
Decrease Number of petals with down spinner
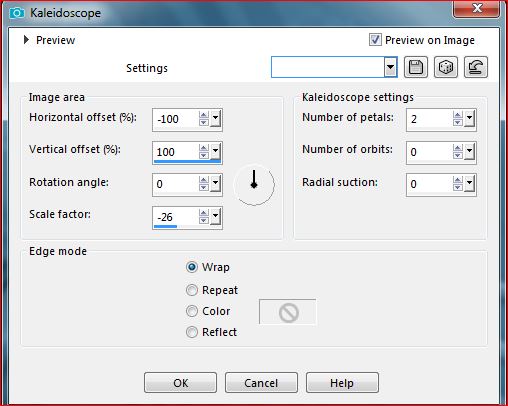[x=458, y=122]
